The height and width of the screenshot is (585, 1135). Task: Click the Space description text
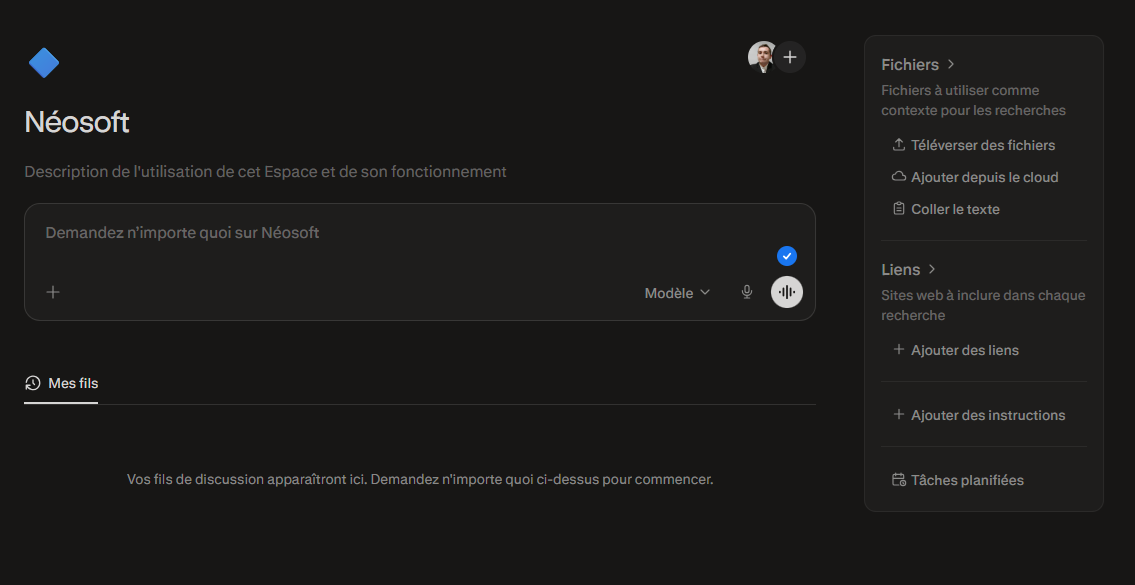(x=265, y=172)
